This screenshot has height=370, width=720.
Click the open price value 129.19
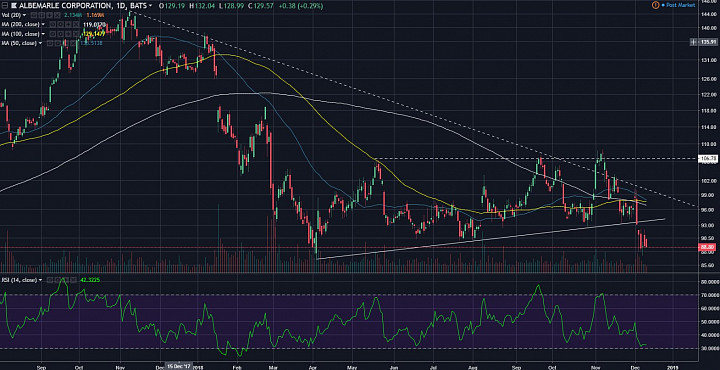click(x=175, y=6)
